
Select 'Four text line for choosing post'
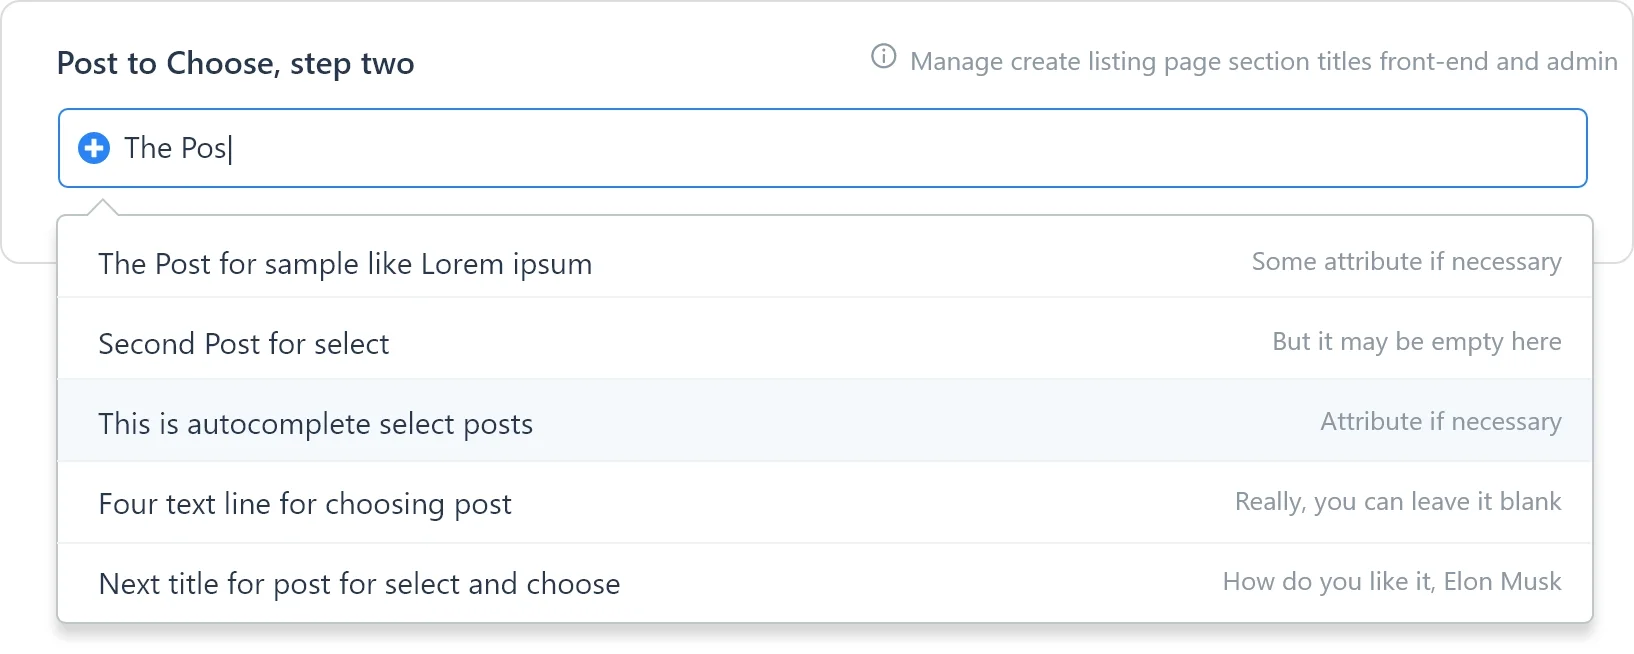(x=305, y=503)
